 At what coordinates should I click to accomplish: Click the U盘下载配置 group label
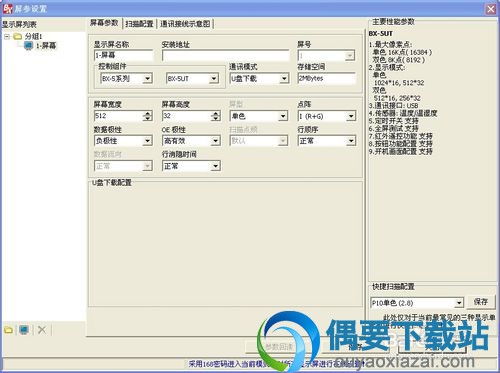click(112, 183)
